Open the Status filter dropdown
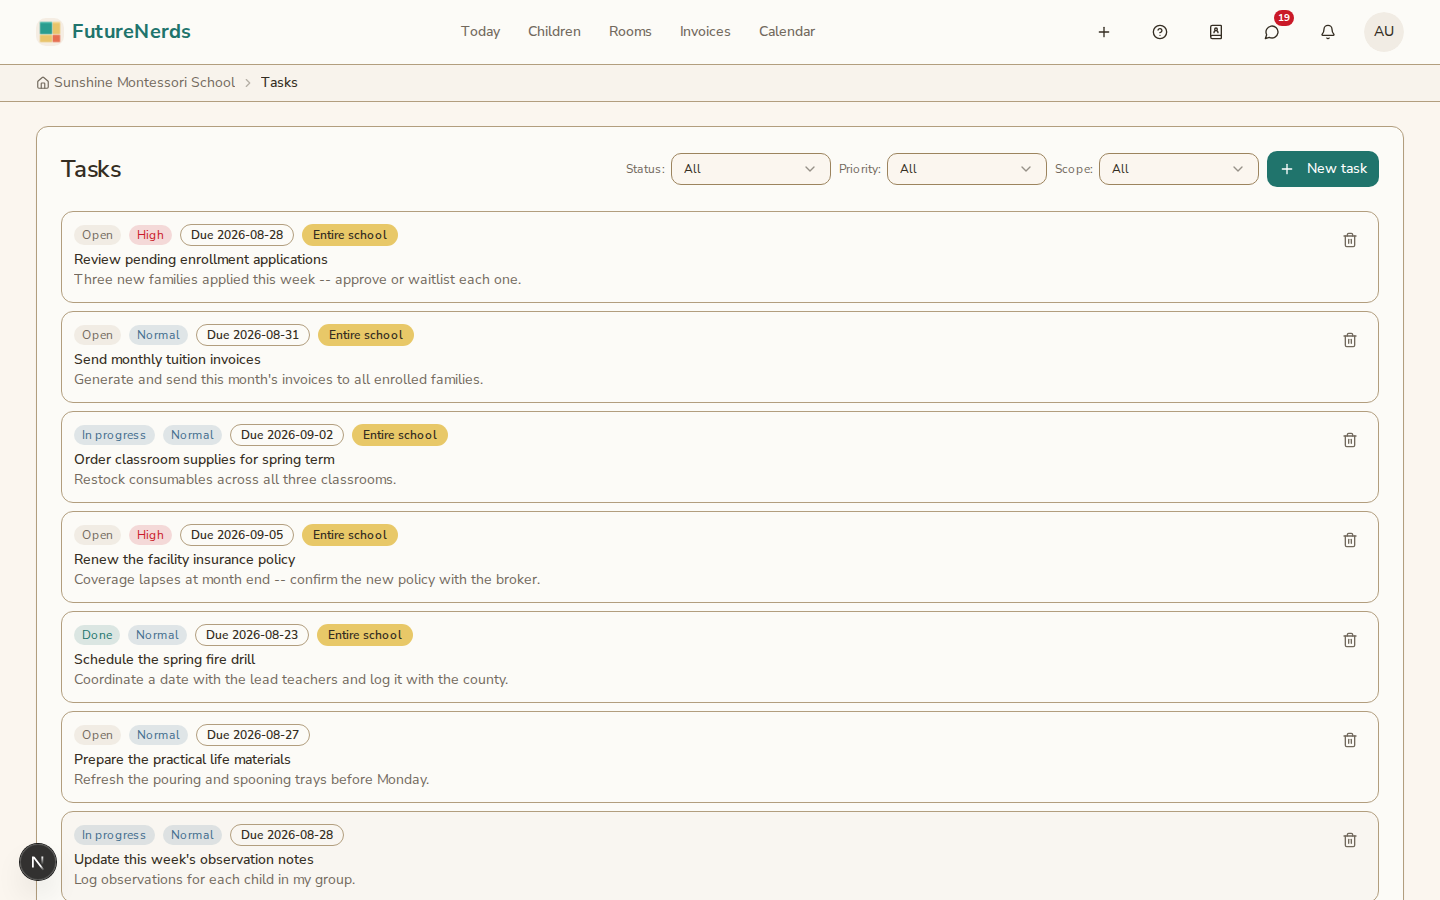1440x900 pixels. coord(750,169)
